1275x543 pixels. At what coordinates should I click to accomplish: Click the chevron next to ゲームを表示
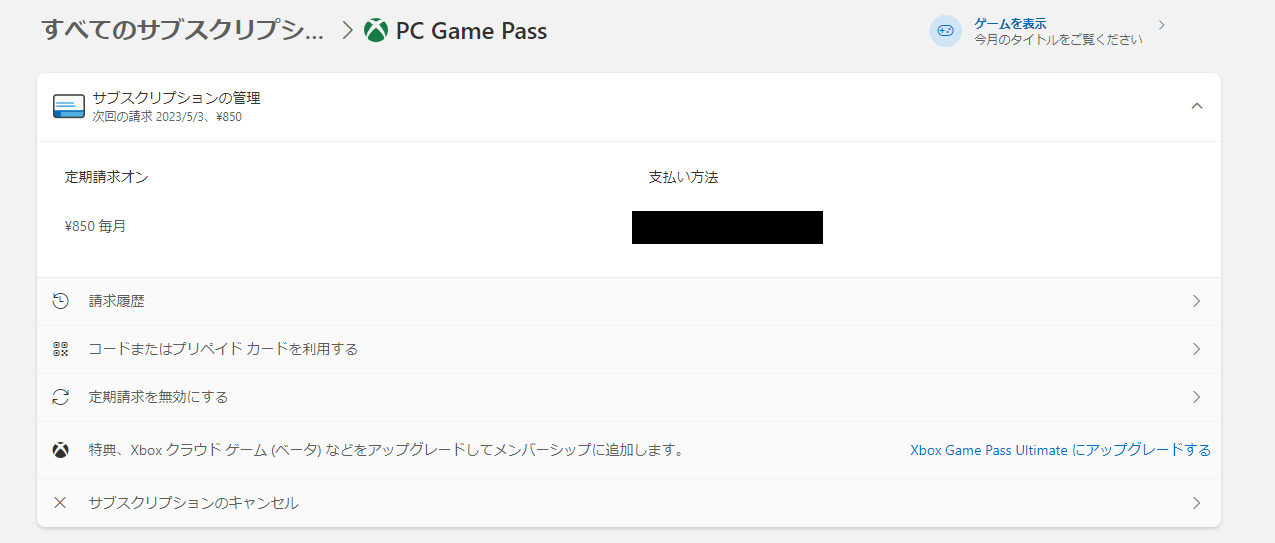[x=1162, y=25]
